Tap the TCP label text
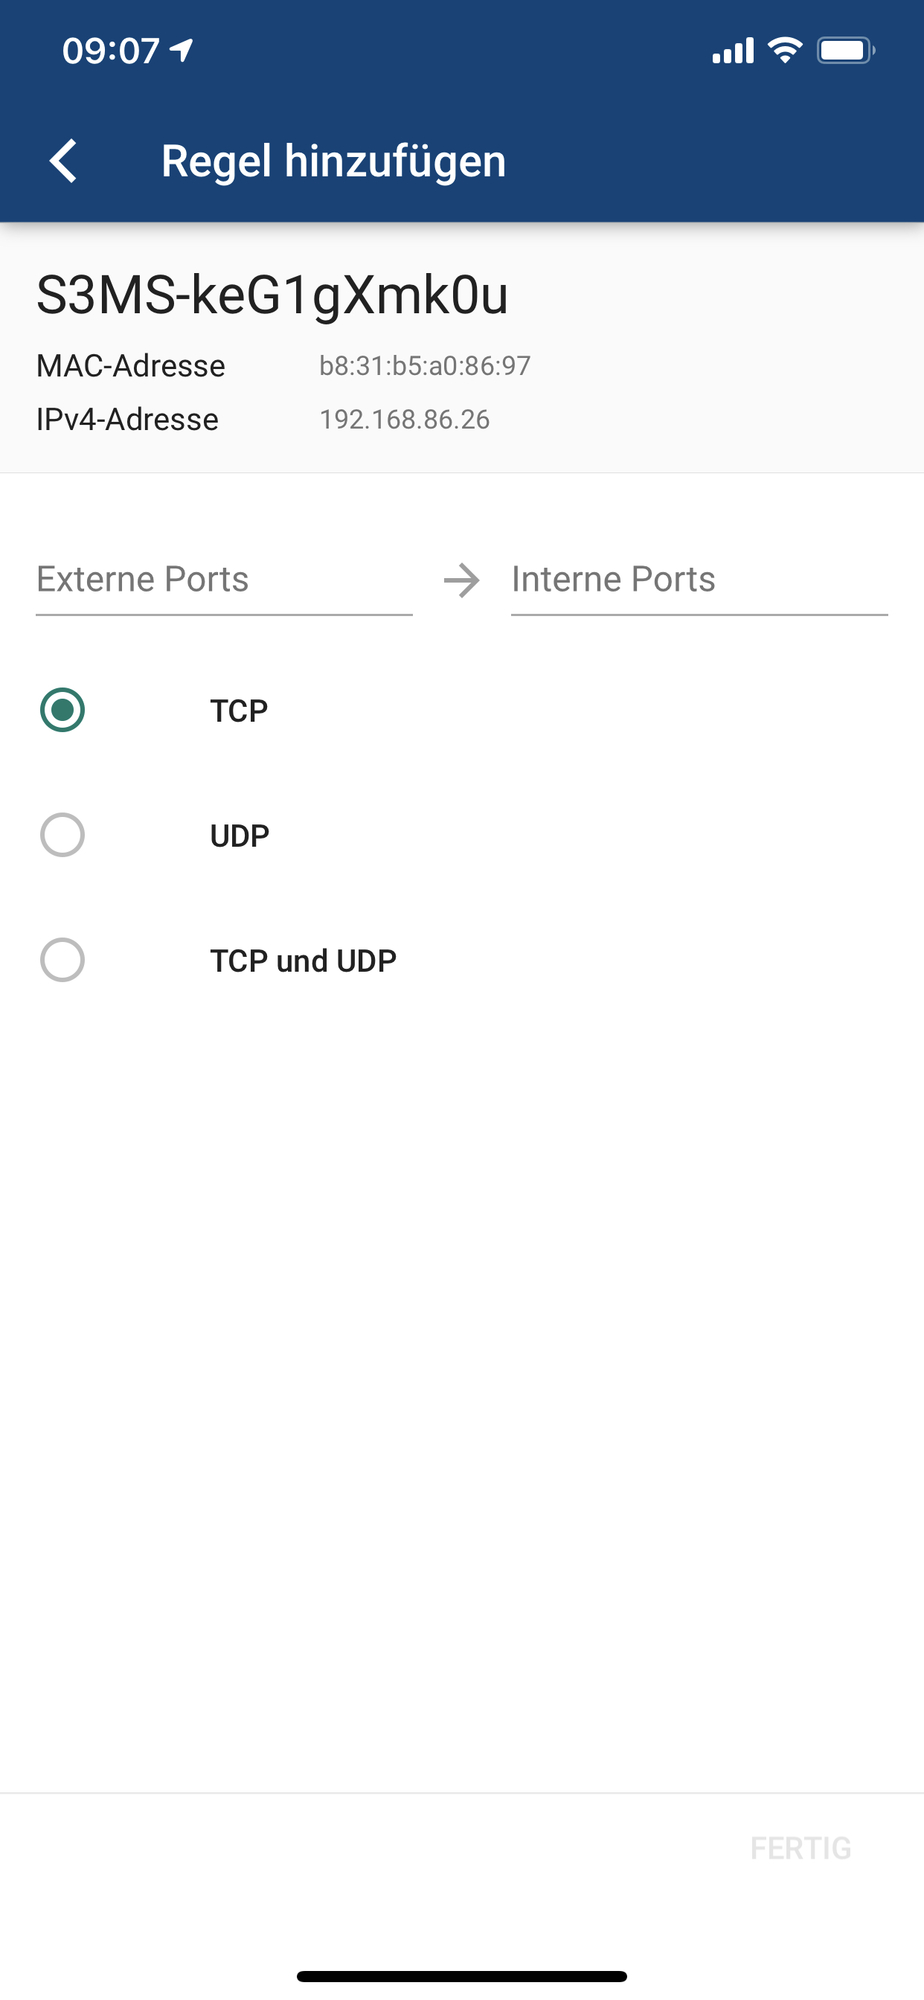The image size is (924, 2000). point(239,711)
